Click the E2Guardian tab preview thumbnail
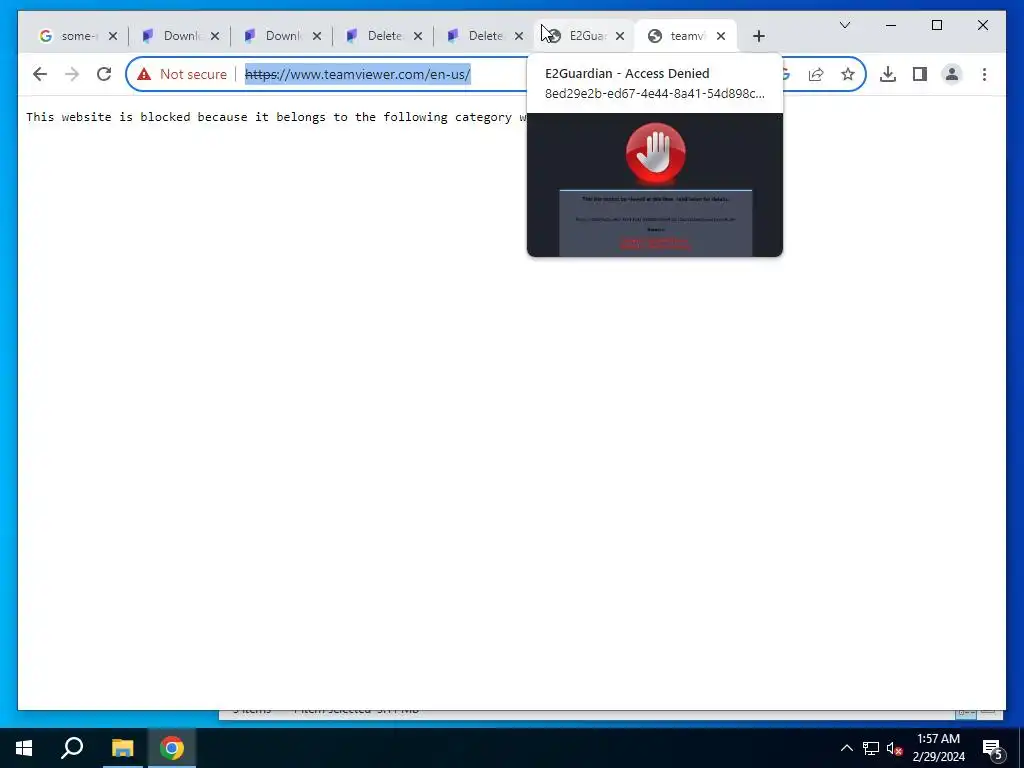 point(654,185)
